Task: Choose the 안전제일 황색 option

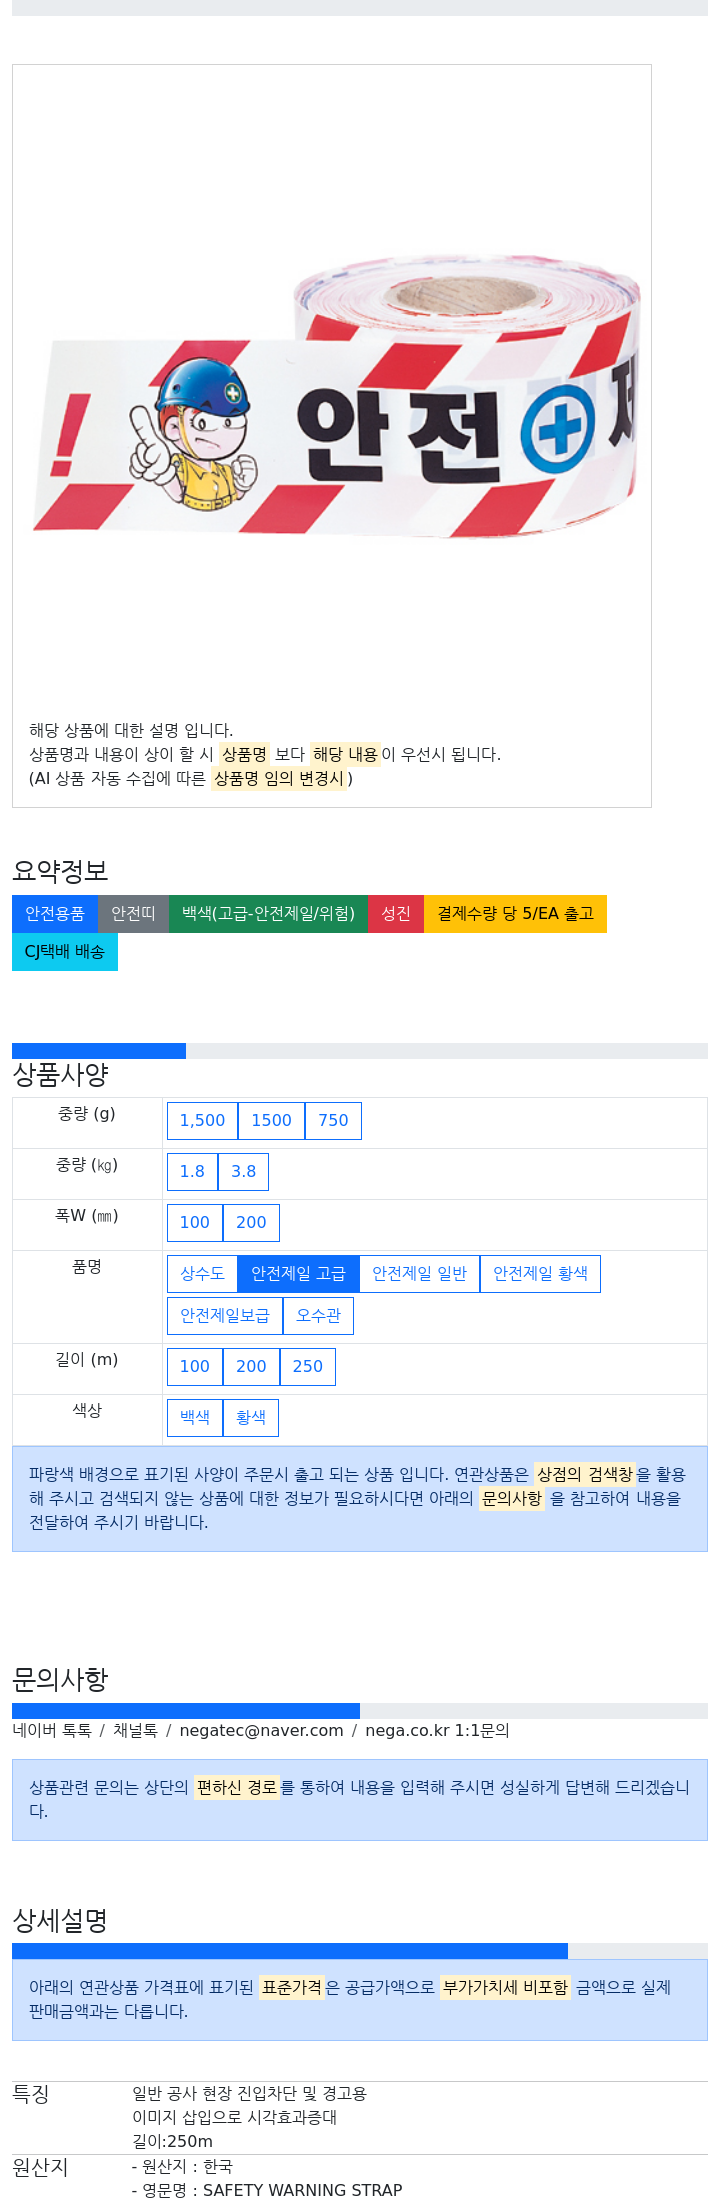Action: (x=540, y=1274)
